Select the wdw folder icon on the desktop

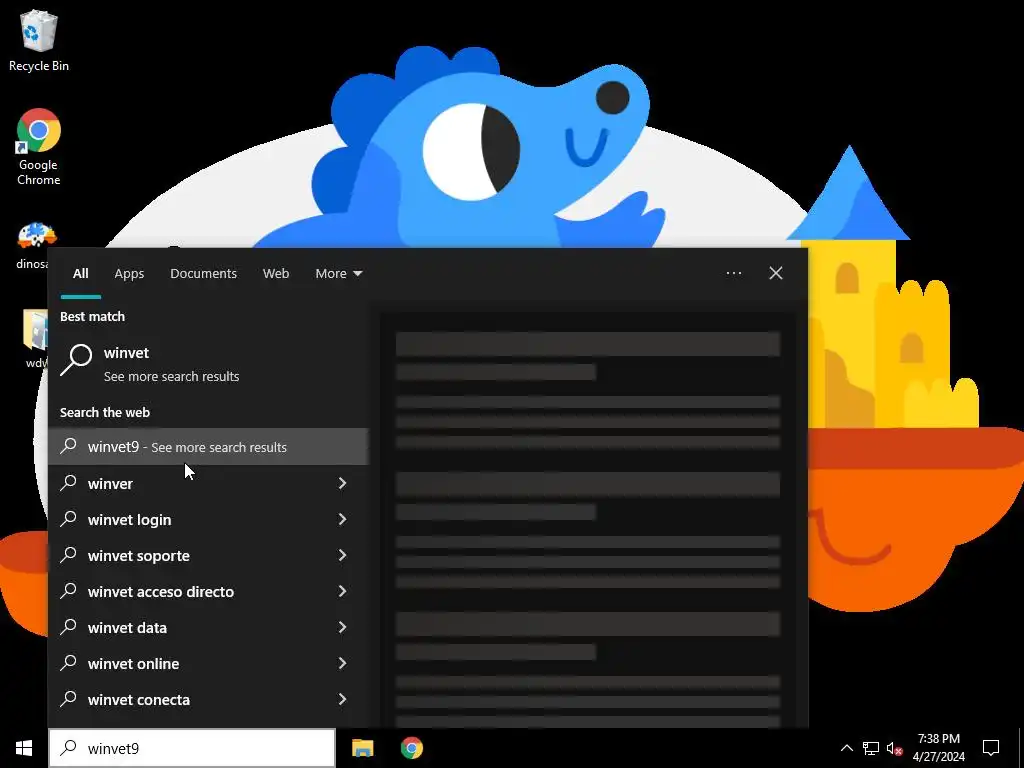35,338
